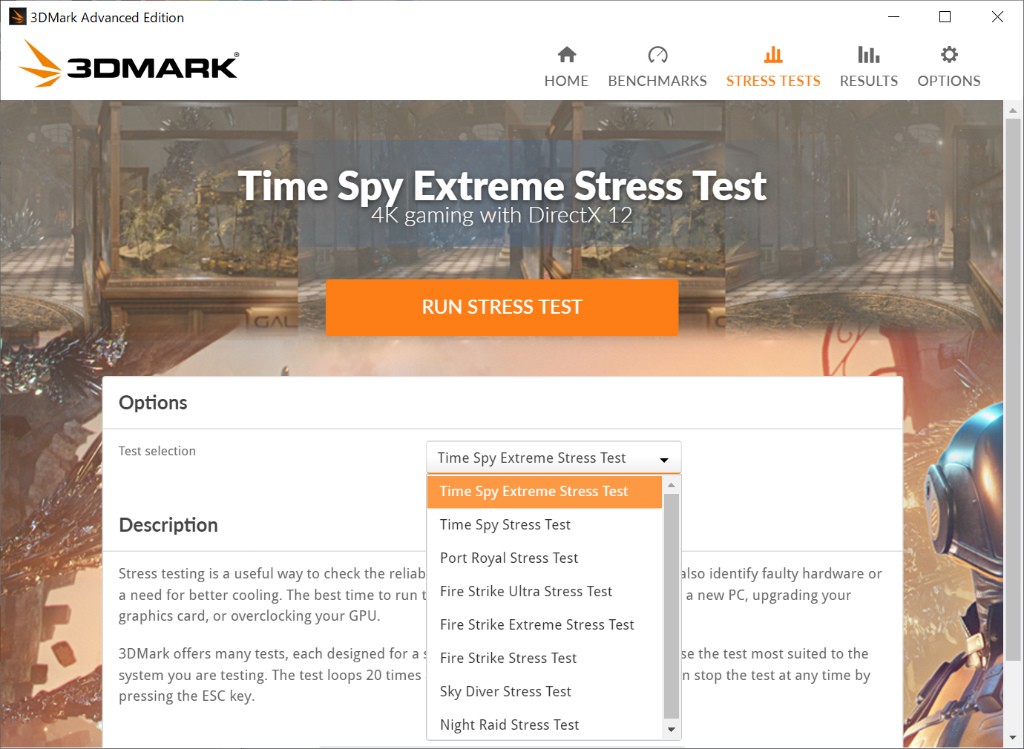
Task: Click the Options gear icon
Action: pos(949,55)
